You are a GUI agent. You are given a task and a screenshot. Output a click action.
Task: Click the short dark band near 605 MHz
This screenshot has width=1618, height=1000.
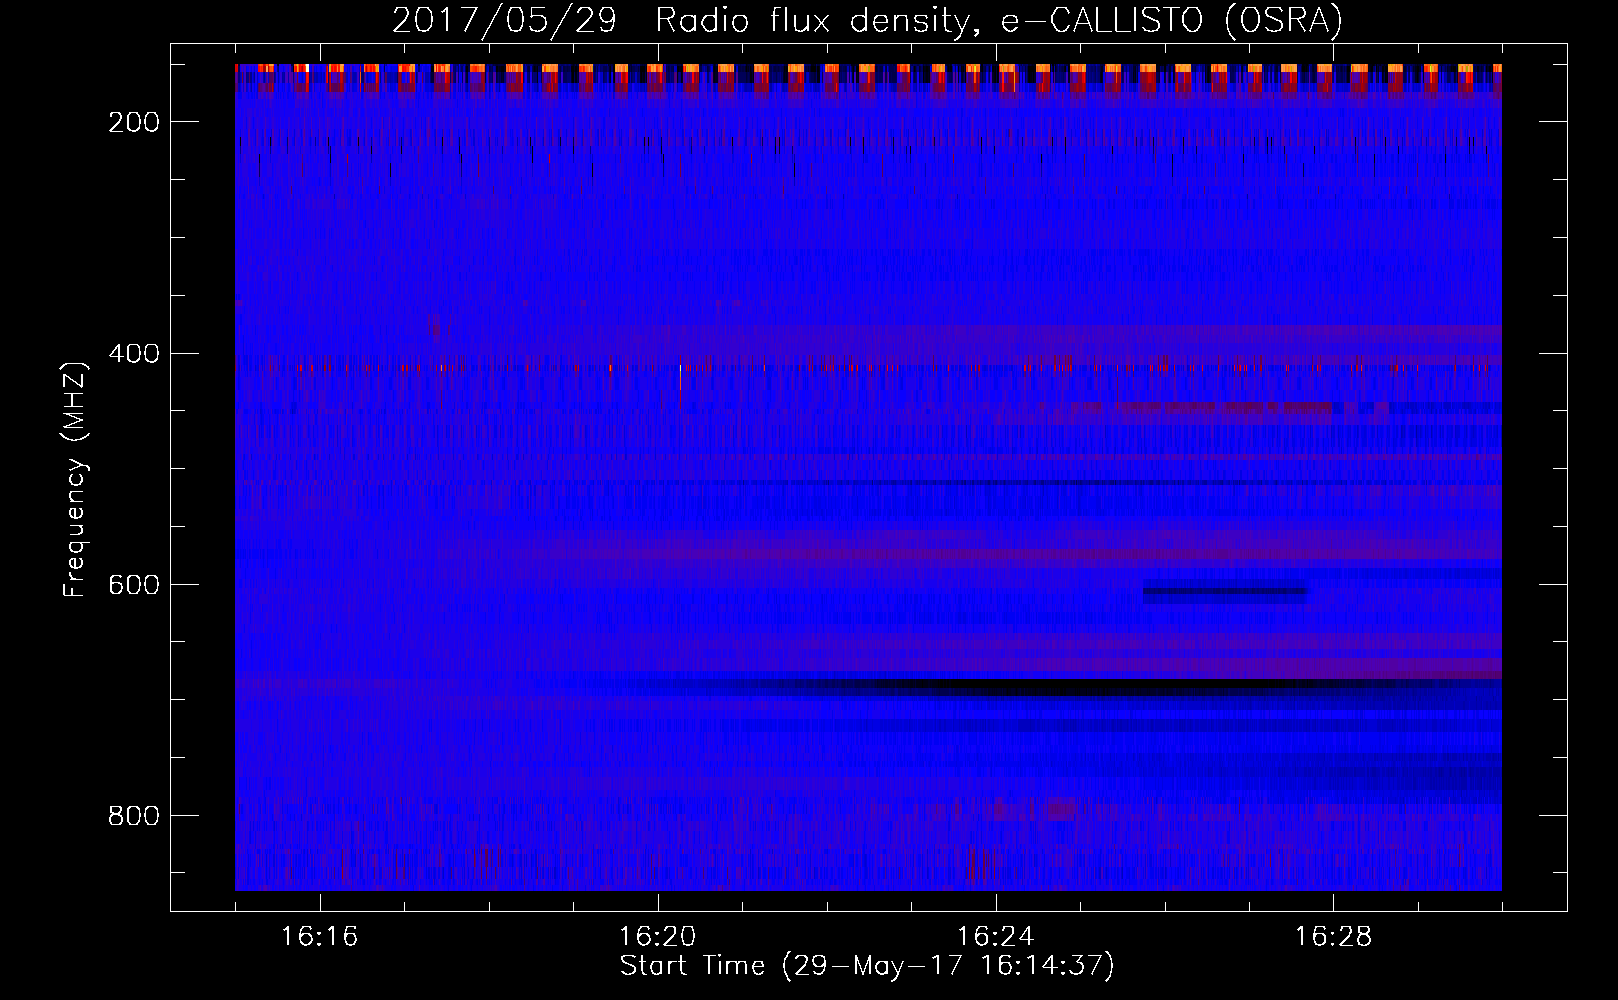point(1225,591)
